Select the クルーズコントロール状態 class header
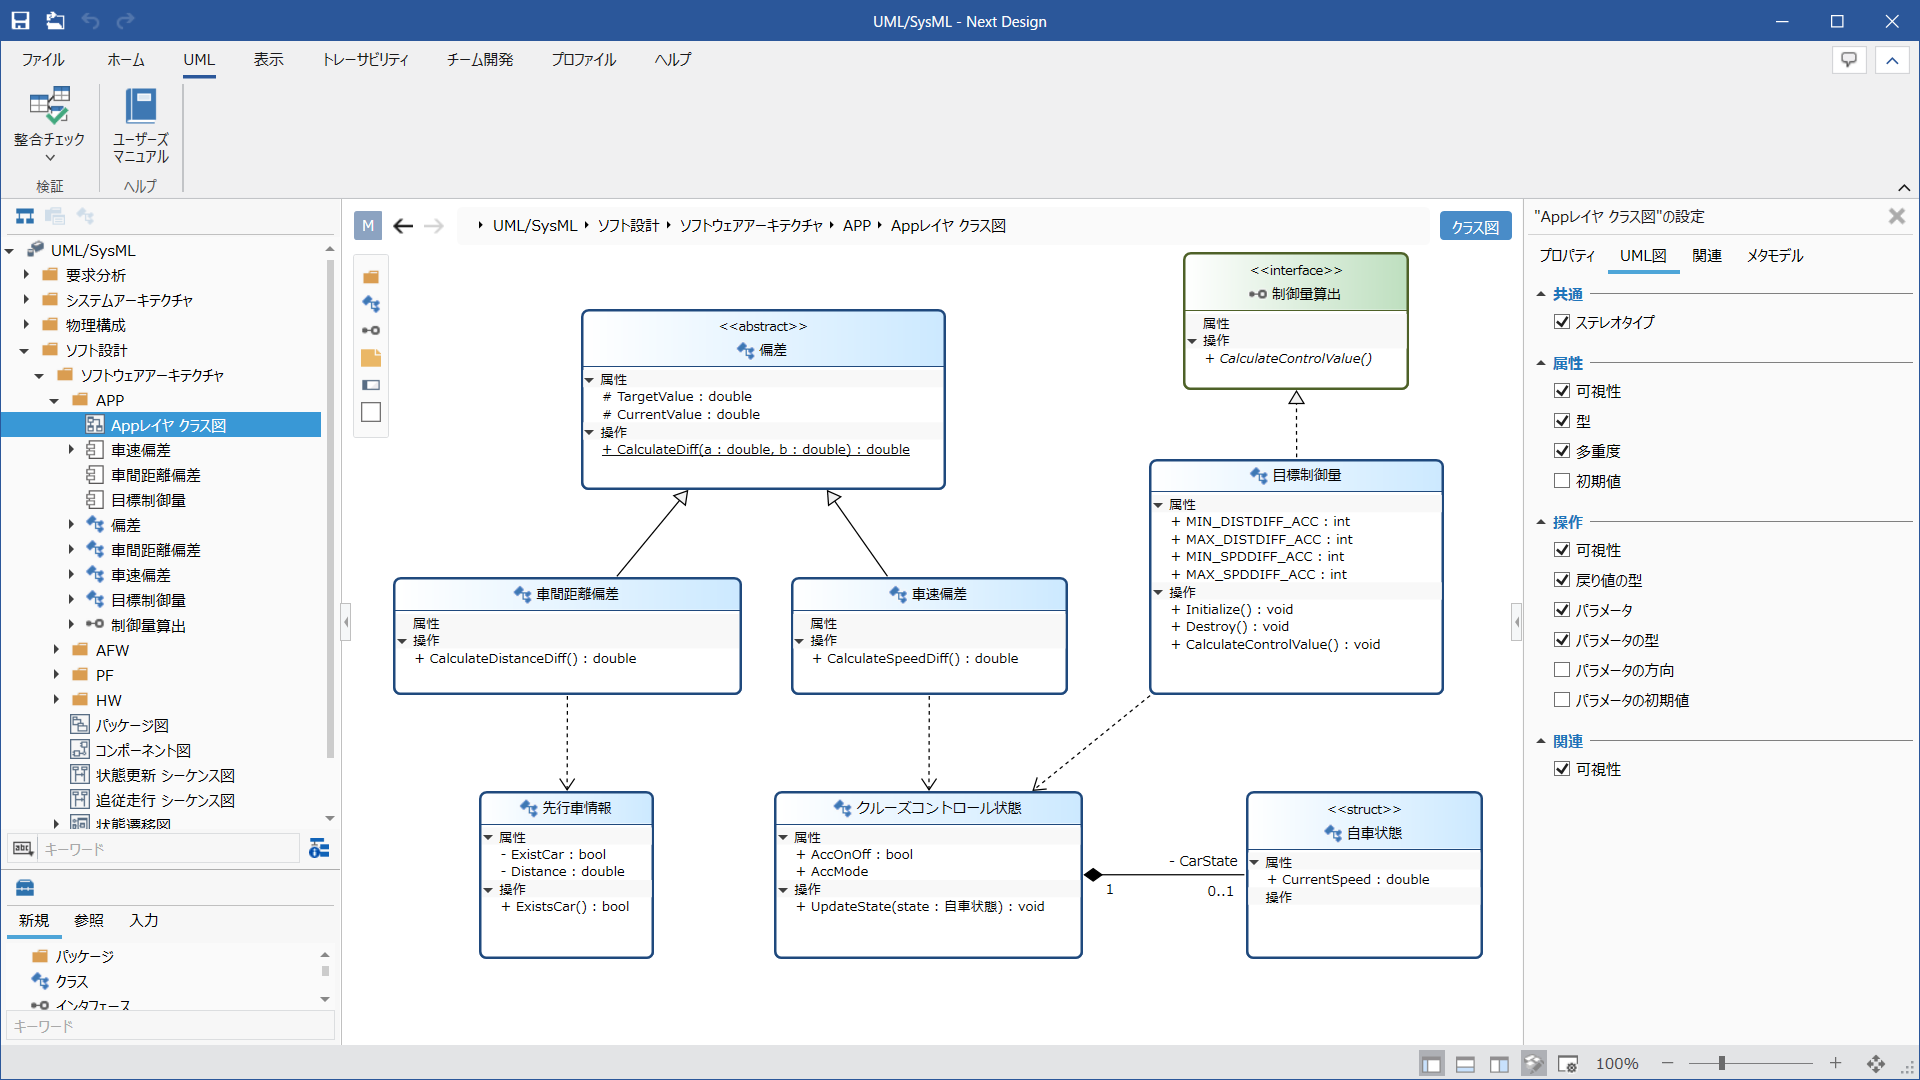The image size is (1920, 1080). [928, 808]
